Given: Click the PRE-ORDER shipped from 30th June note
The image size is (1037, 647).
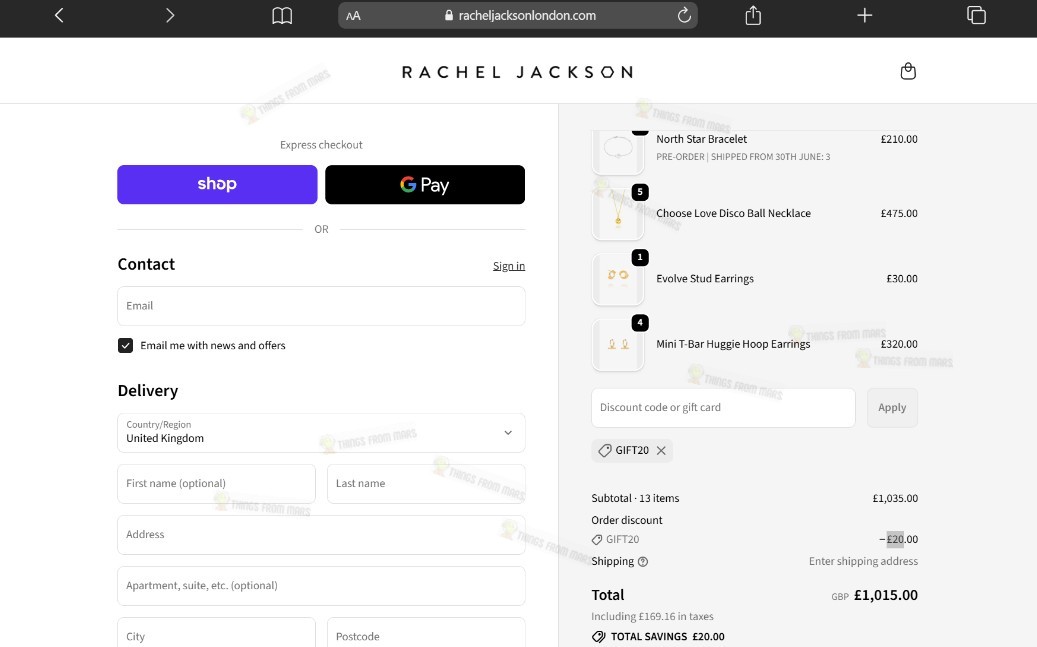Looking at the screenshot, I should (743, 157).
